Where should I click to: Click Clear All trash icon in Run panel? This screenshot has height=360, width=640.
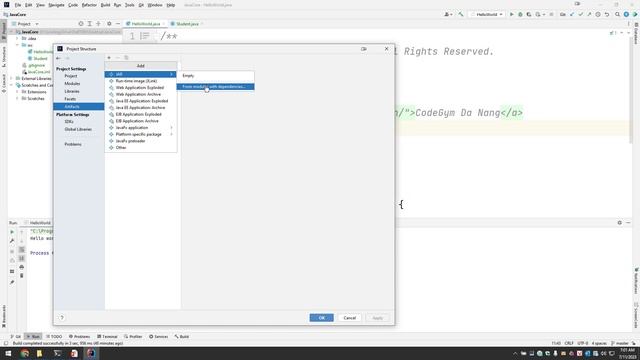[x=22, y=276]
